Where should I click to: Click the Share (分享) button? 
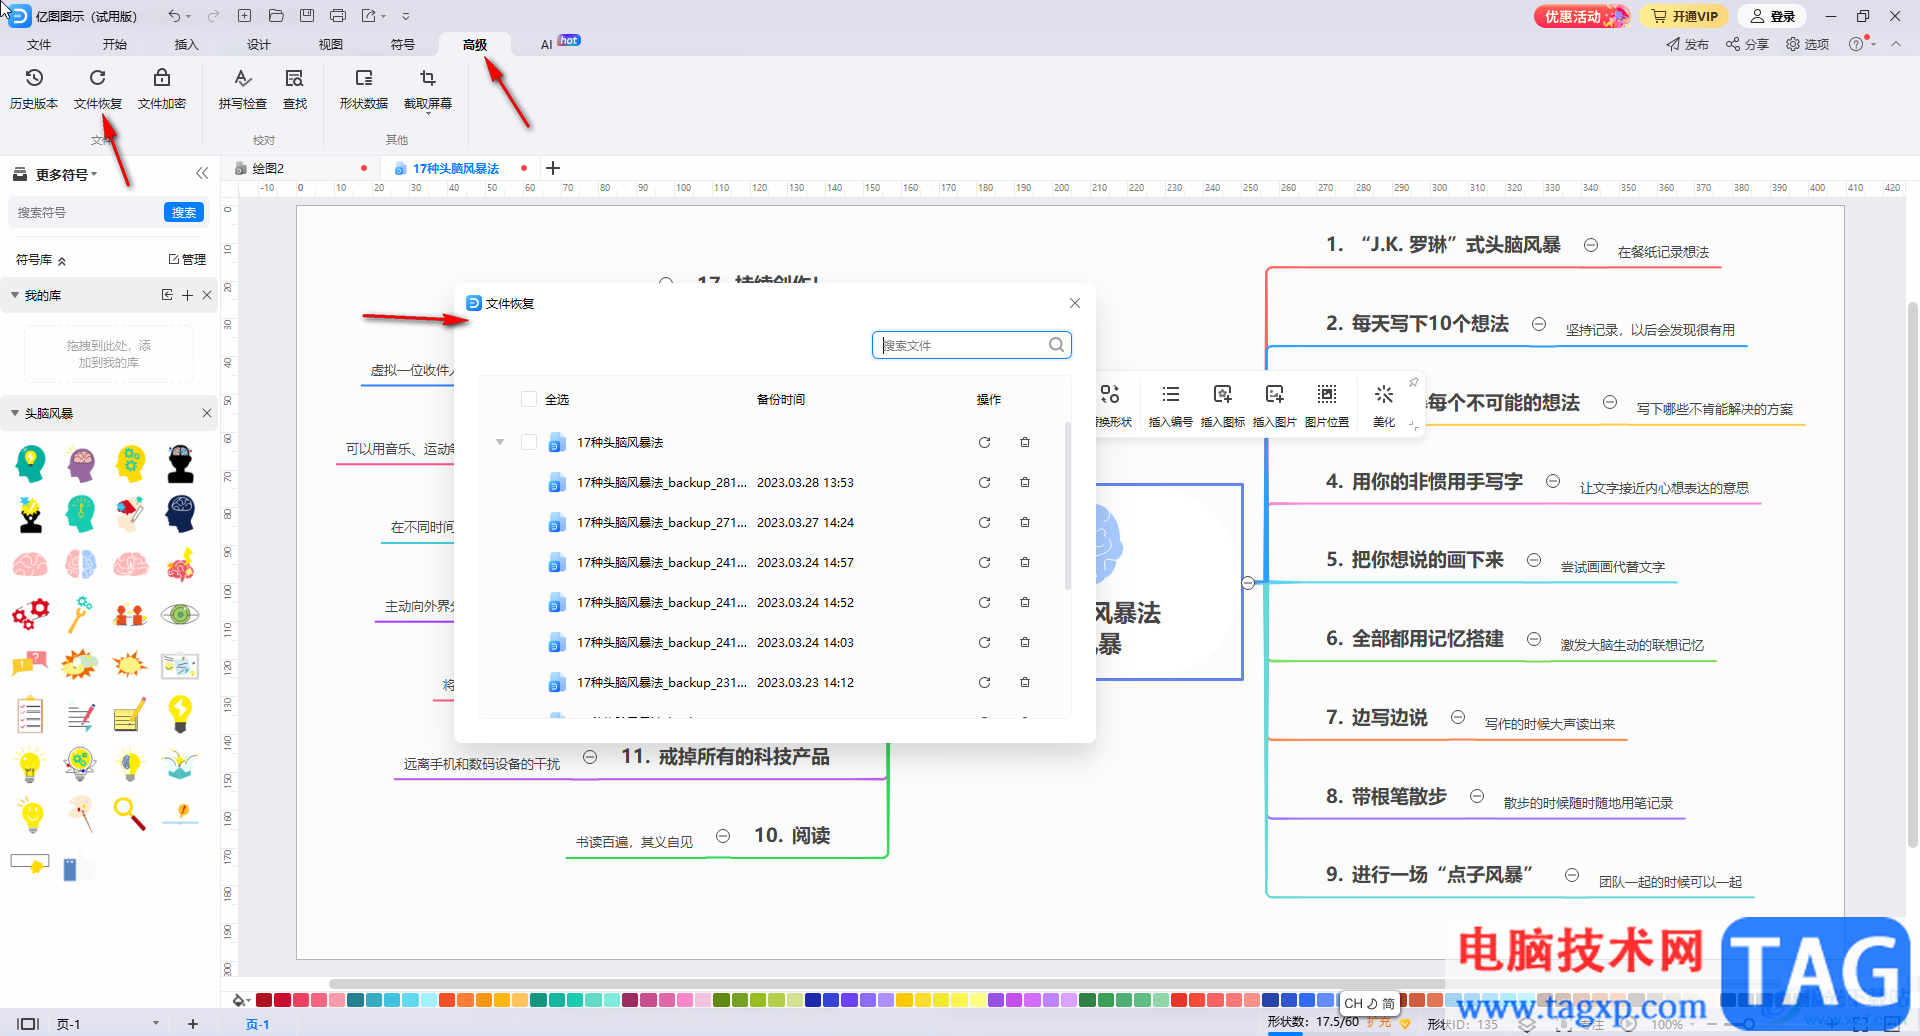tap(1747, 44)
